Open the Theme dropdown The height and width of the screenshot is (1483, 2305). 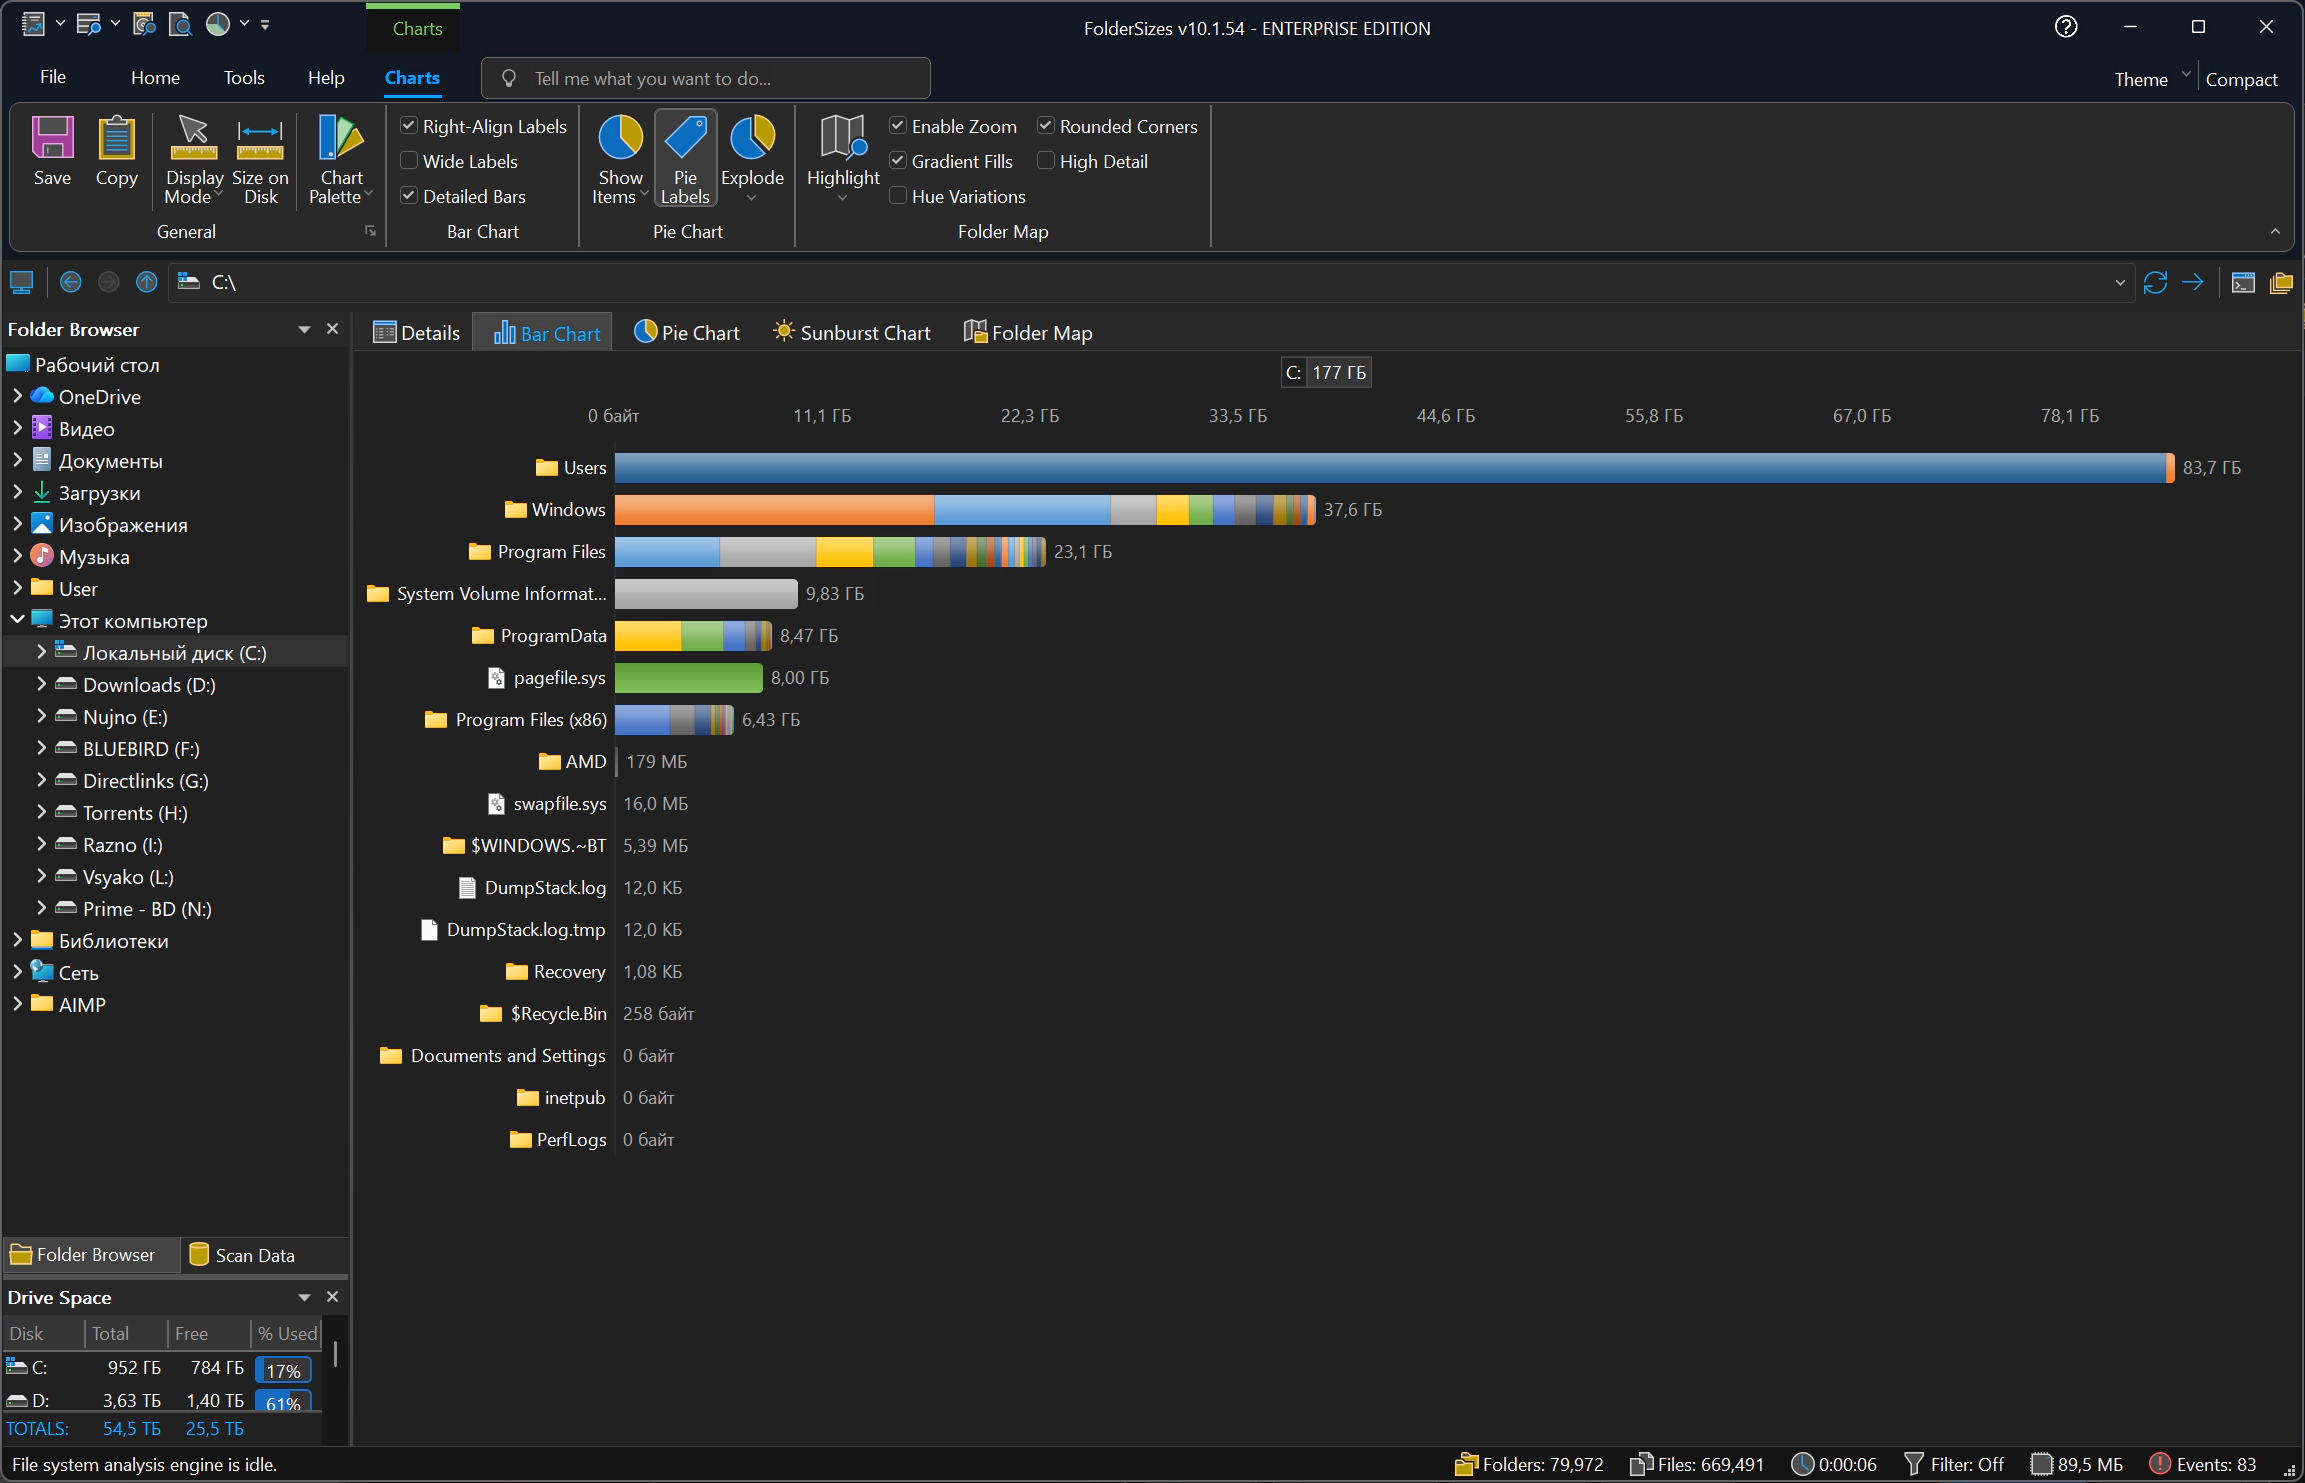coord(2151,79)
